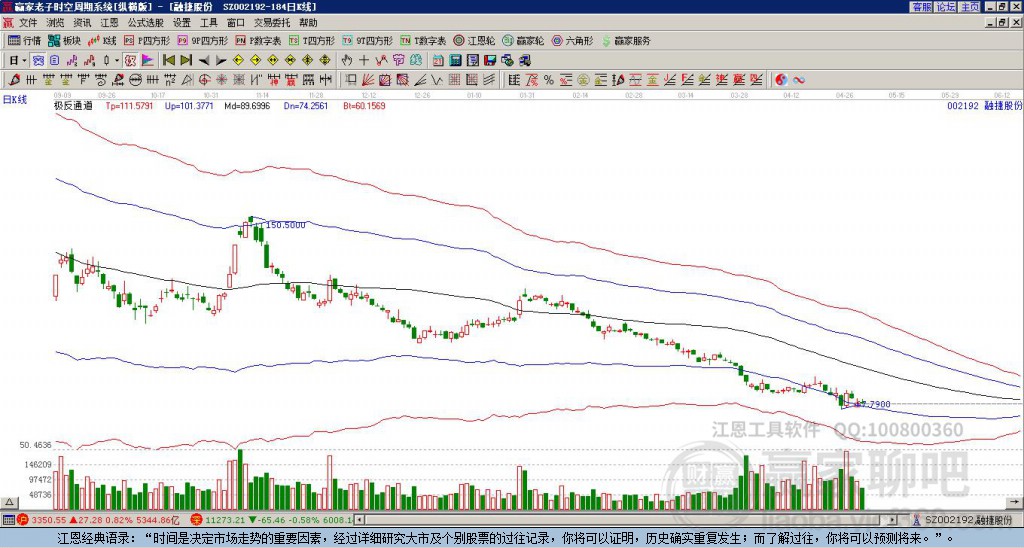This screenshot has width=1024, height=548.
Task: Go to 主页 homepage
Action: (970, 7)
